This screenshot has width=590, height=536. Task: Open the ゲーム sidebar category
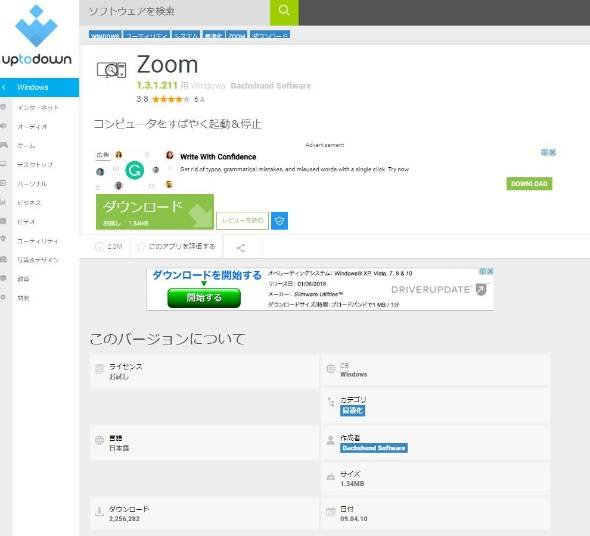pos(26,146)
